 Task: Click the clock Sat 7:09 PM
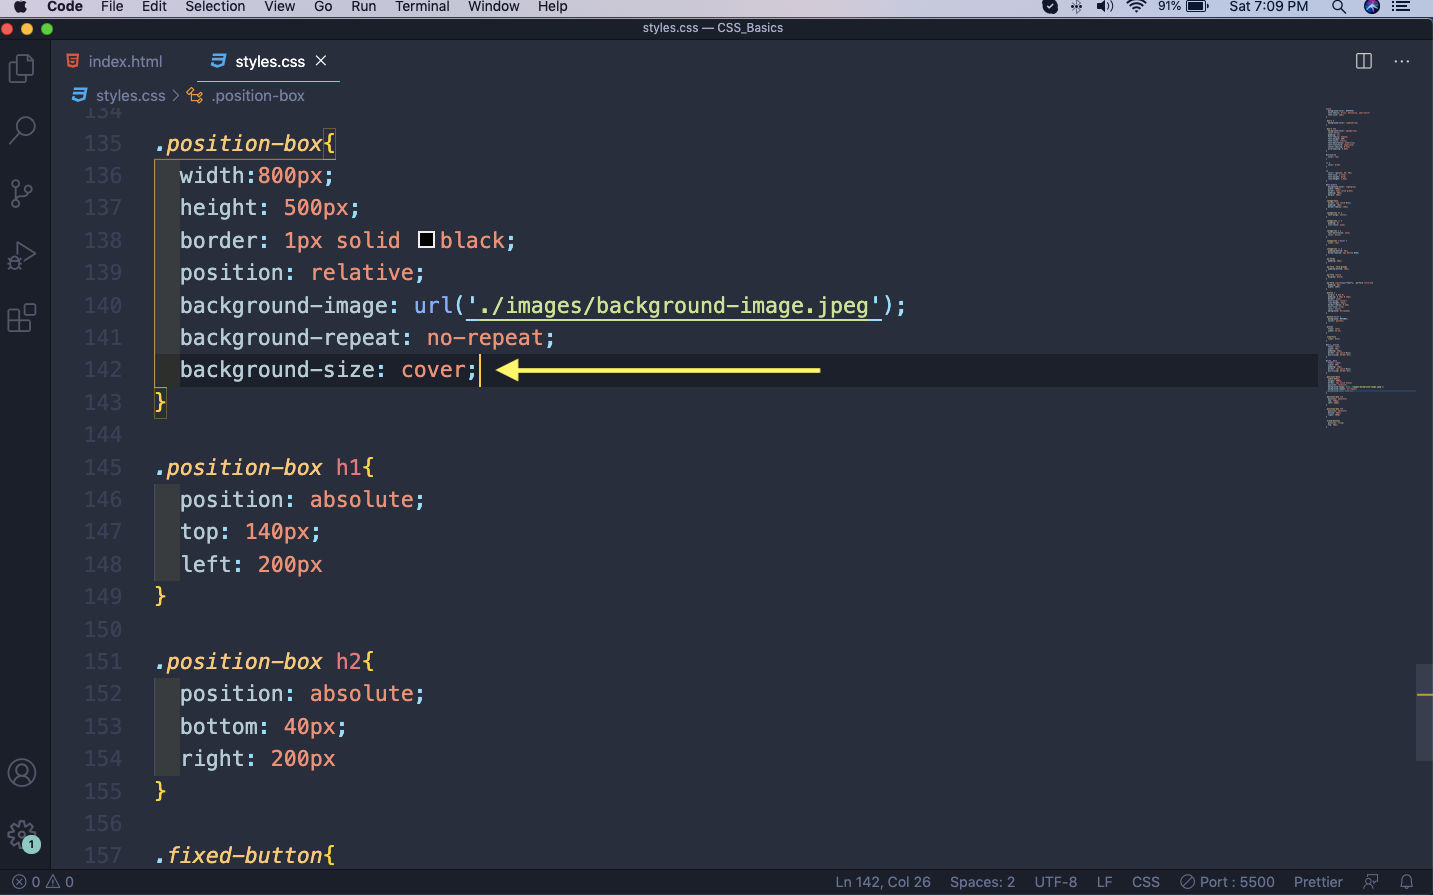1268,6
